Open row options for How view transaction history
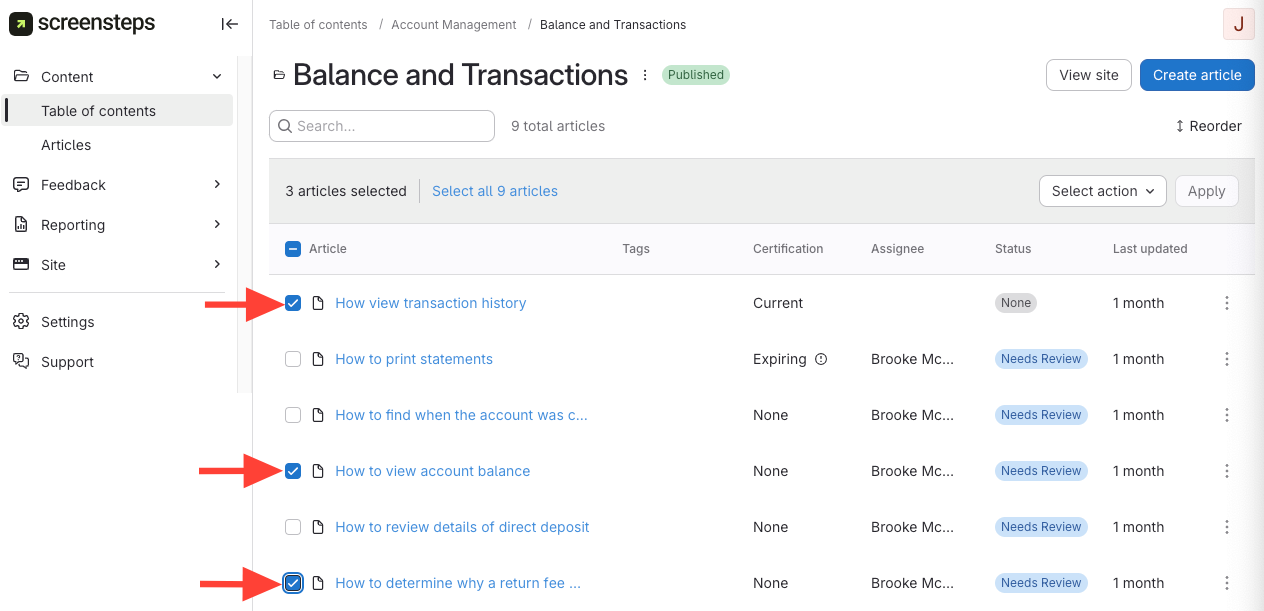The height and width of the screenshot is (611, 1264). pos(1227,303)
